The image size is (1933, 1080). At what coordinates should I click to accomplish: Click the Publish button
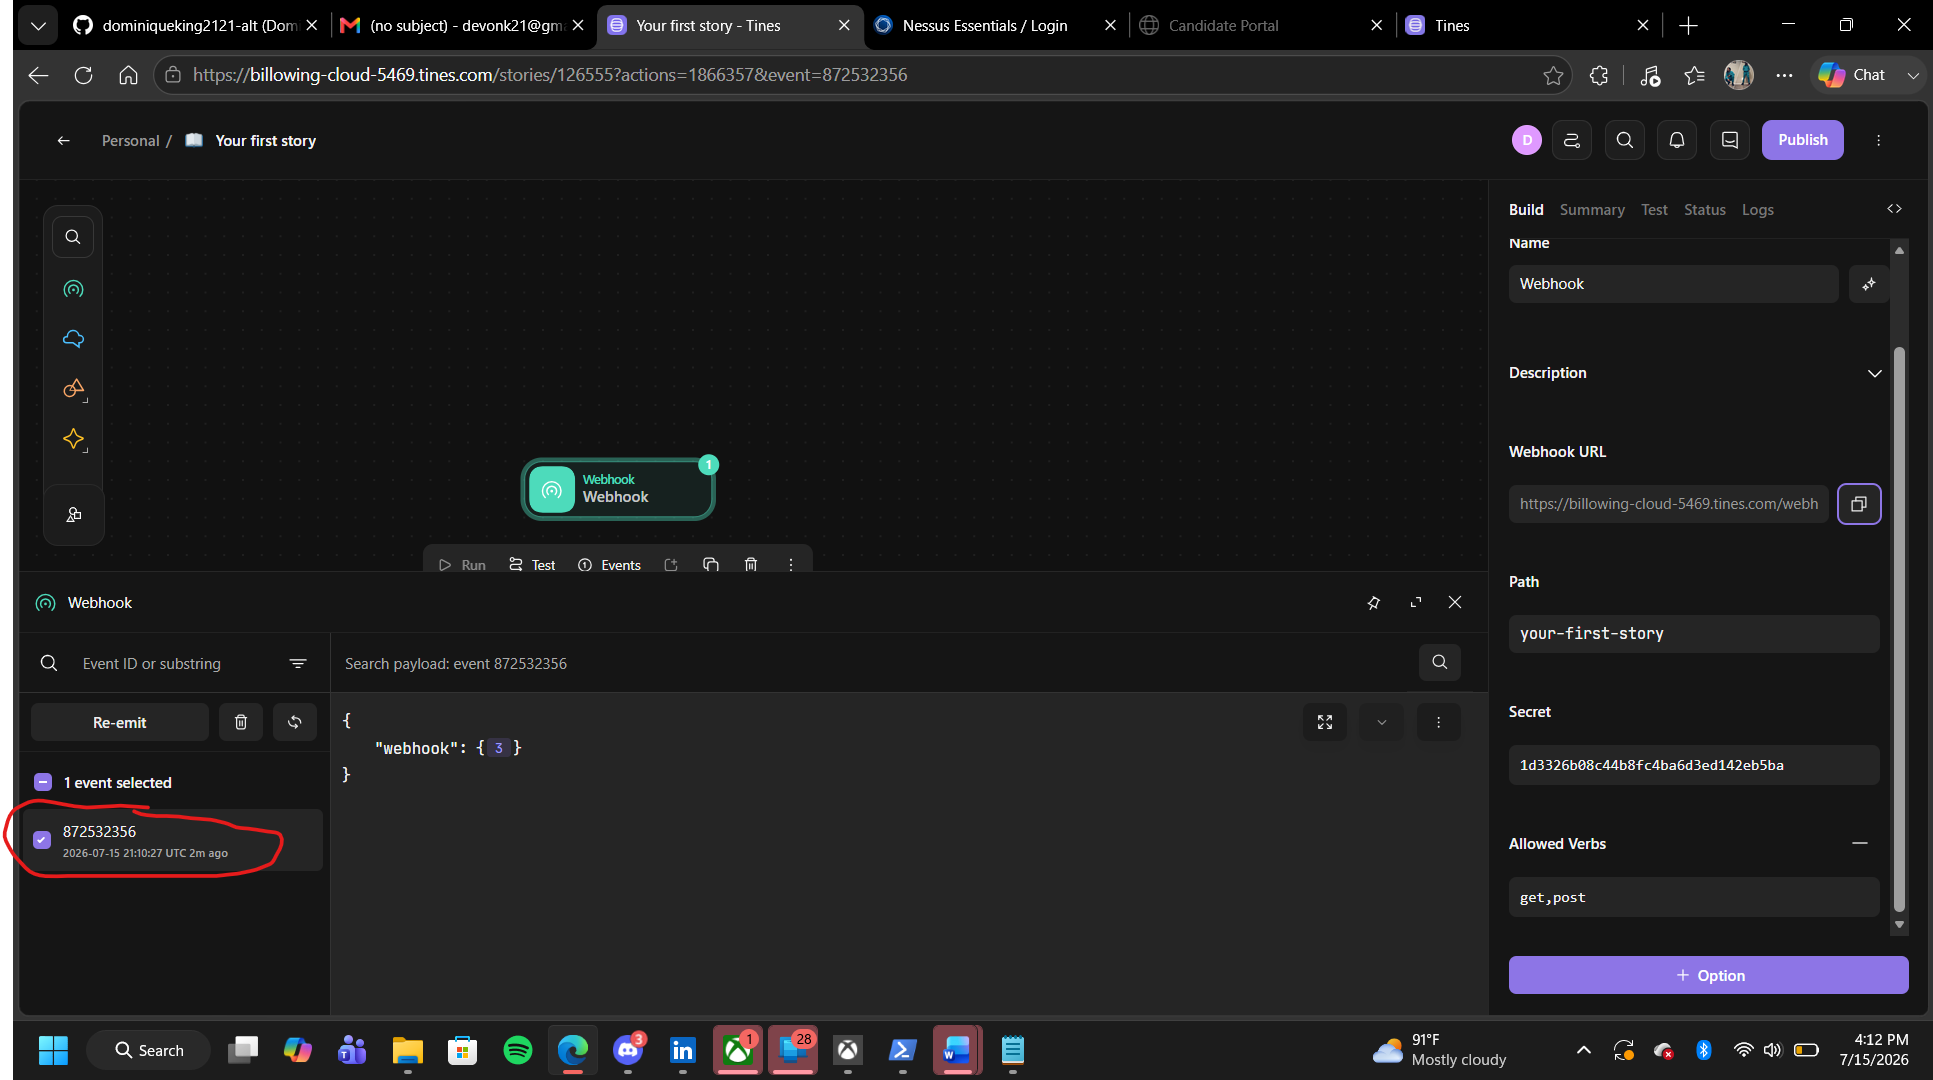click(x=1803, y=140)
